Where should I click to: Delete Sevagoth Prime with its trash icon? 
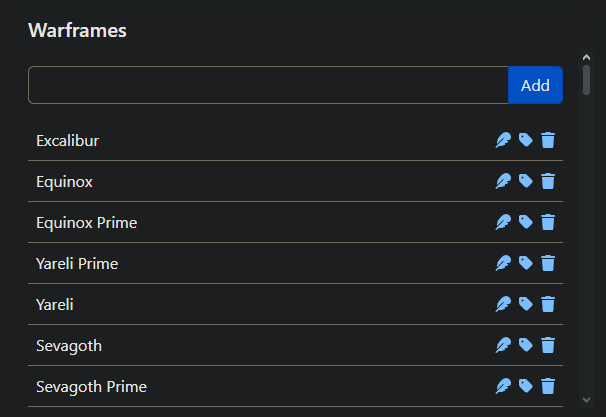(x=548, y=386)
